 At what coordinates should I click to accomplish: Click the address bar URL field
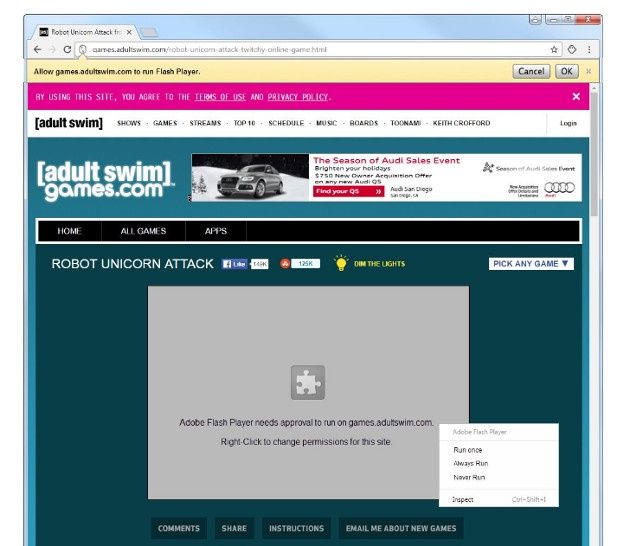click(x=317, y=49)
